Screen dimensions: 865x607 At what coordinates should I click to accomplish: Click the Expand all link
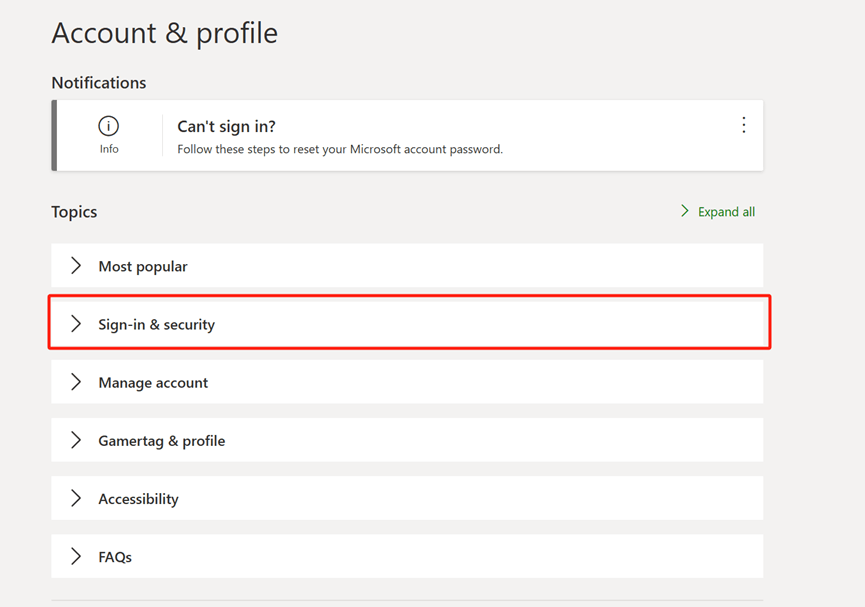click(726, 212)
